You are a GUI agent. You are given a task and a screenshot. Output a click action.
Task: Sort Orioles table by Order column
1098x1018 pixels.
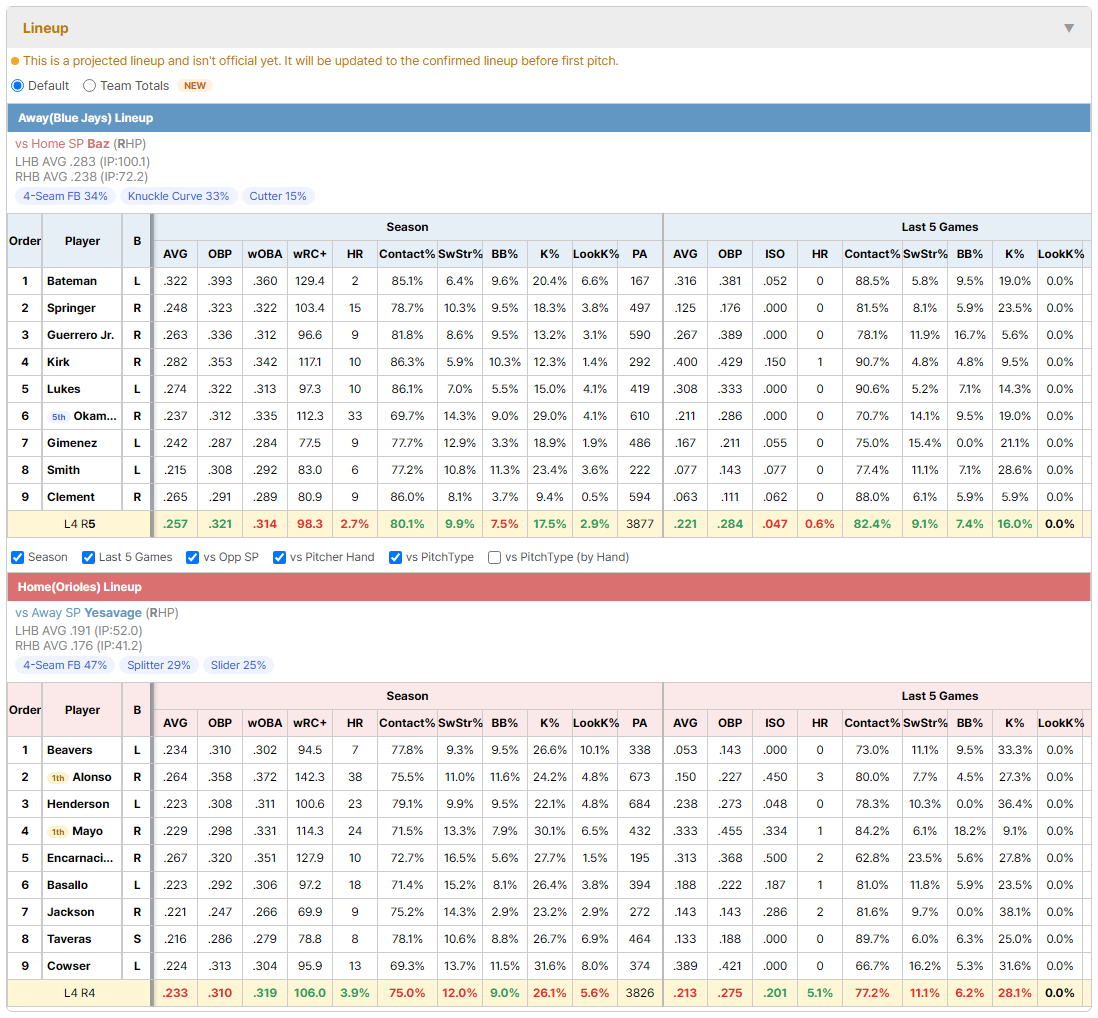(x=25, y=710)
